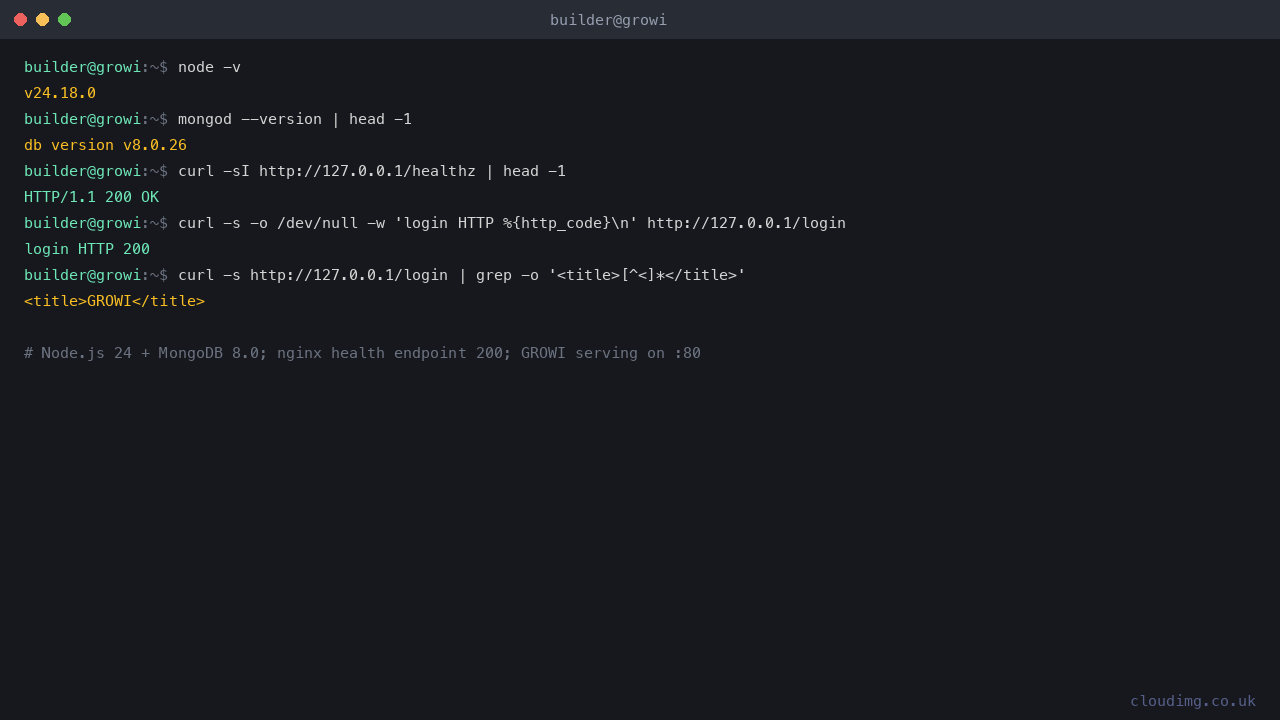The image size is (1280, 720).
Task: Click the 'mongod --version | head -1' command
Action: (295, 119)
